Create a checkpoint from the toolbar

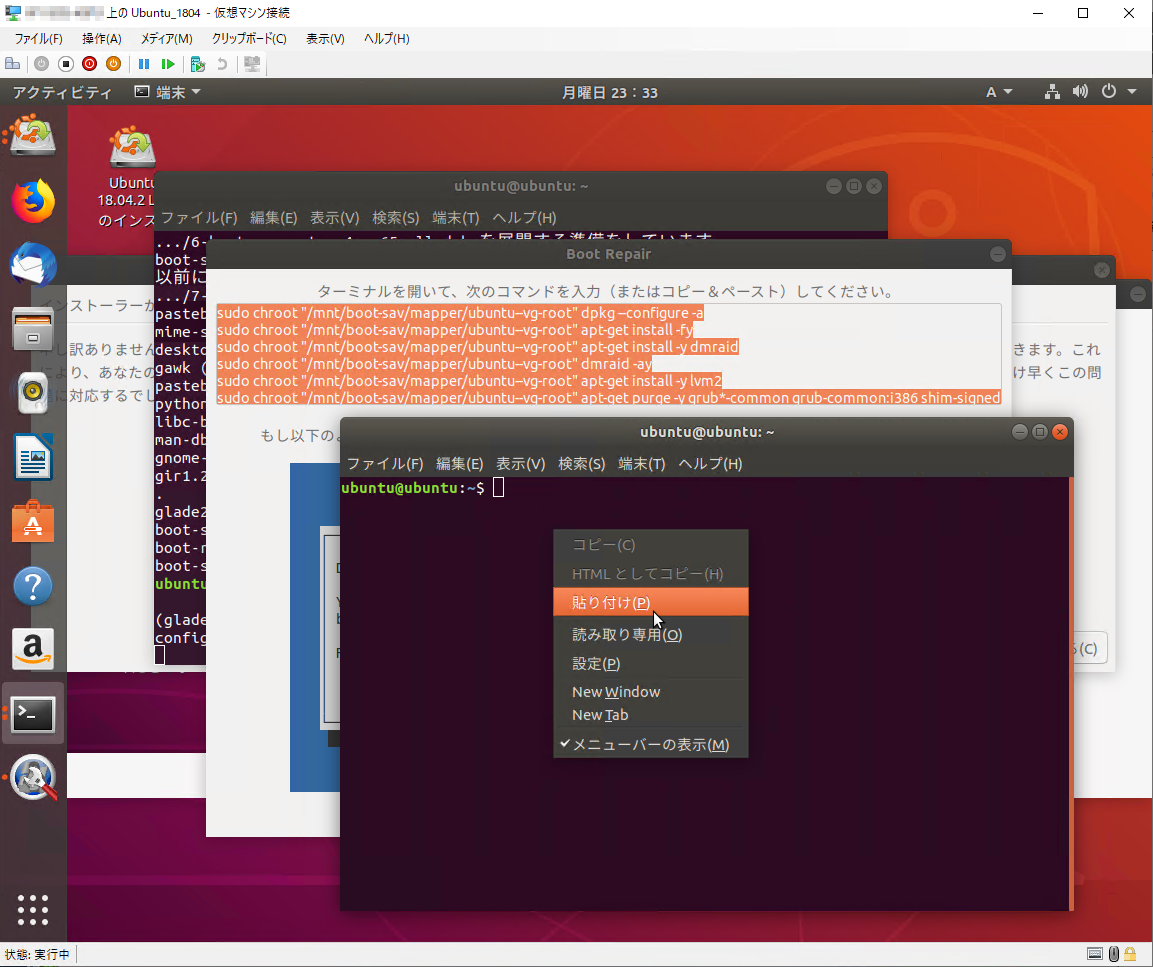tap(197, 64)
